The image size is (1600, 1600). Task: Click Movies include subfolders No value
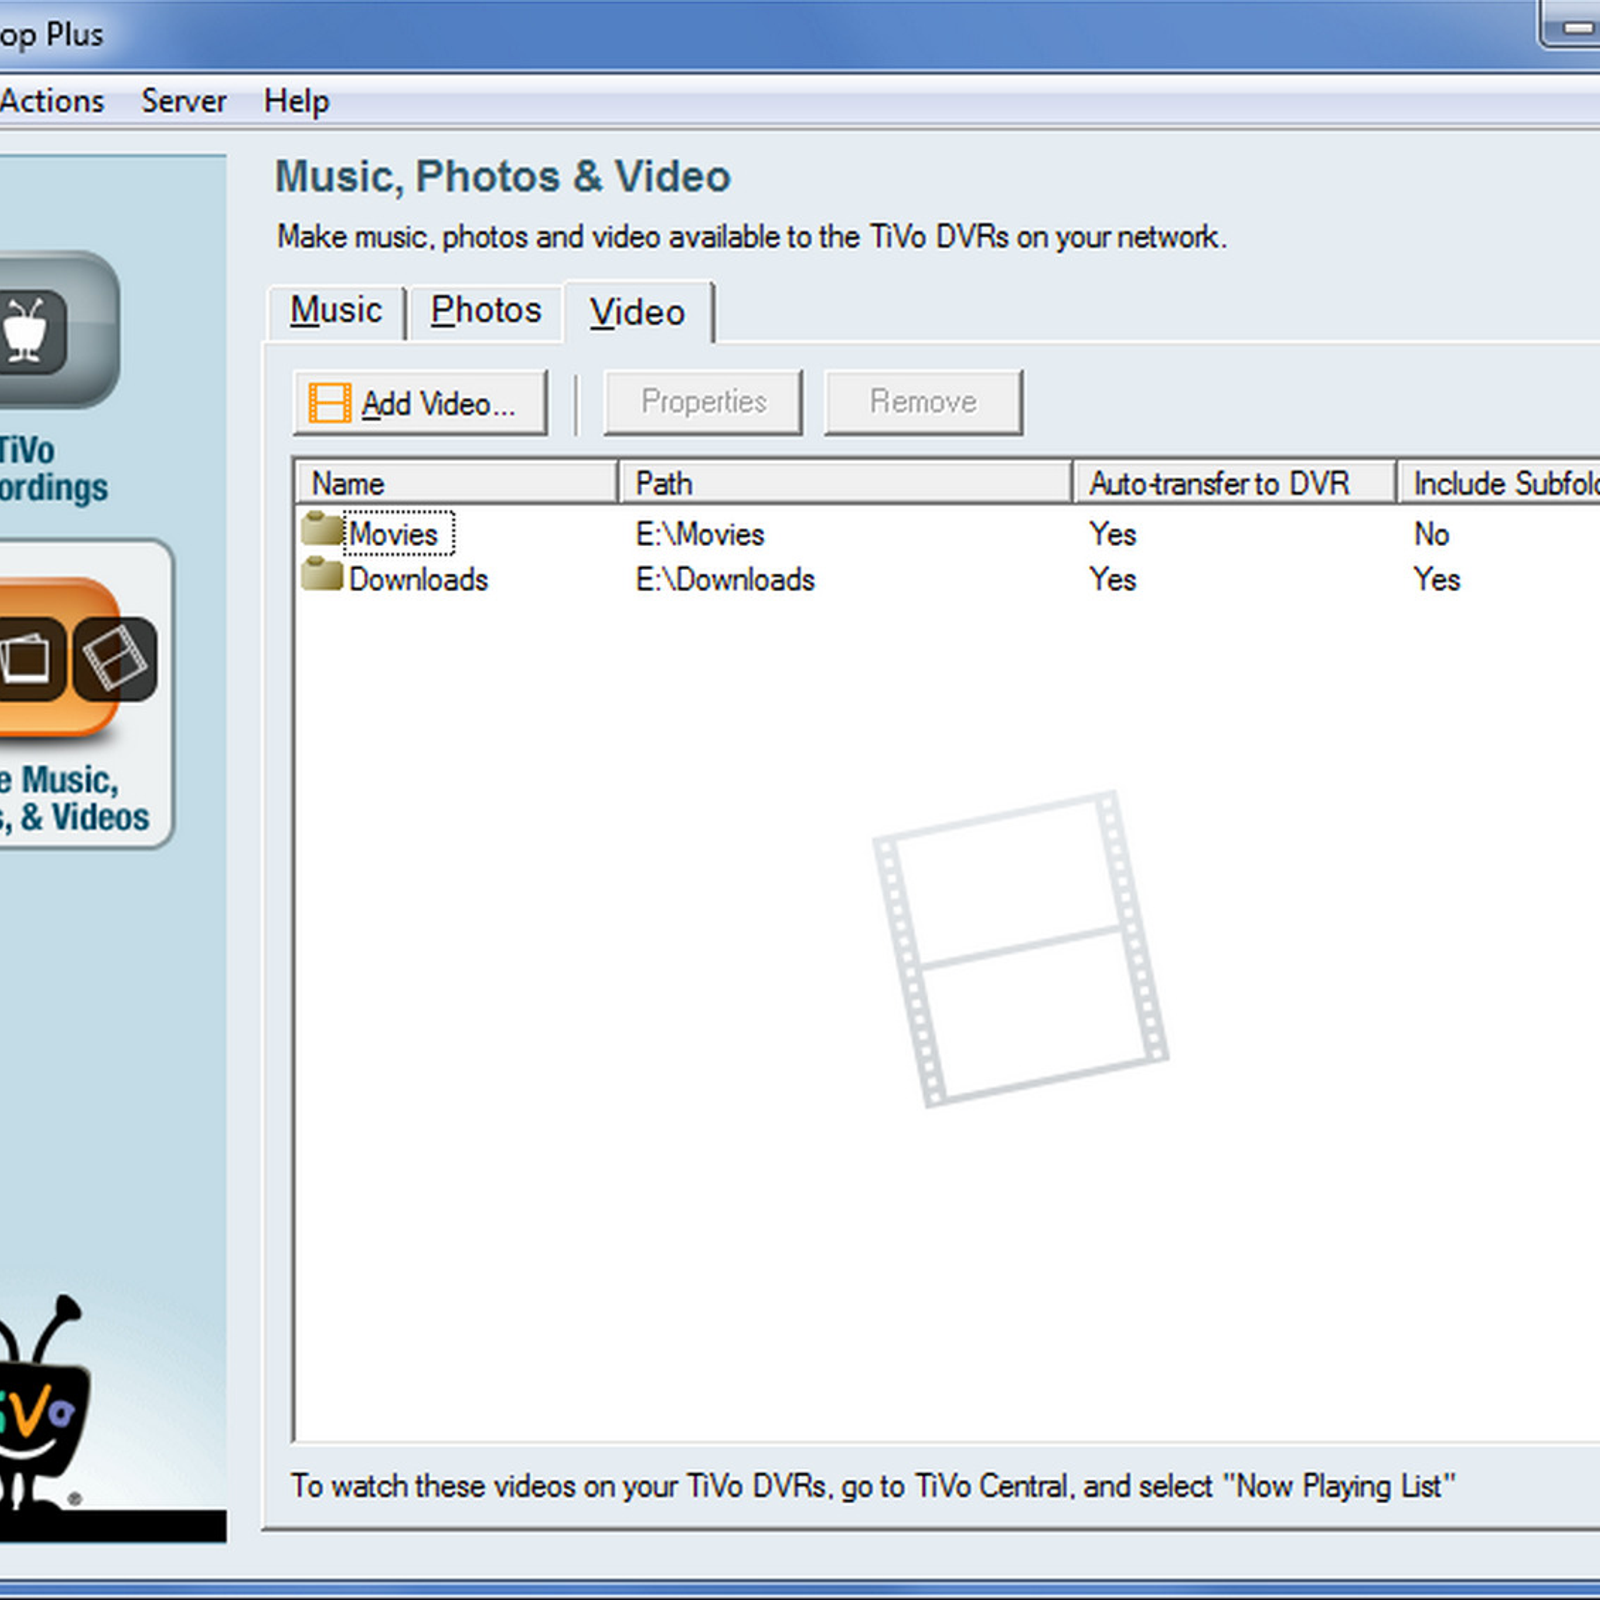pos(1432,534)
